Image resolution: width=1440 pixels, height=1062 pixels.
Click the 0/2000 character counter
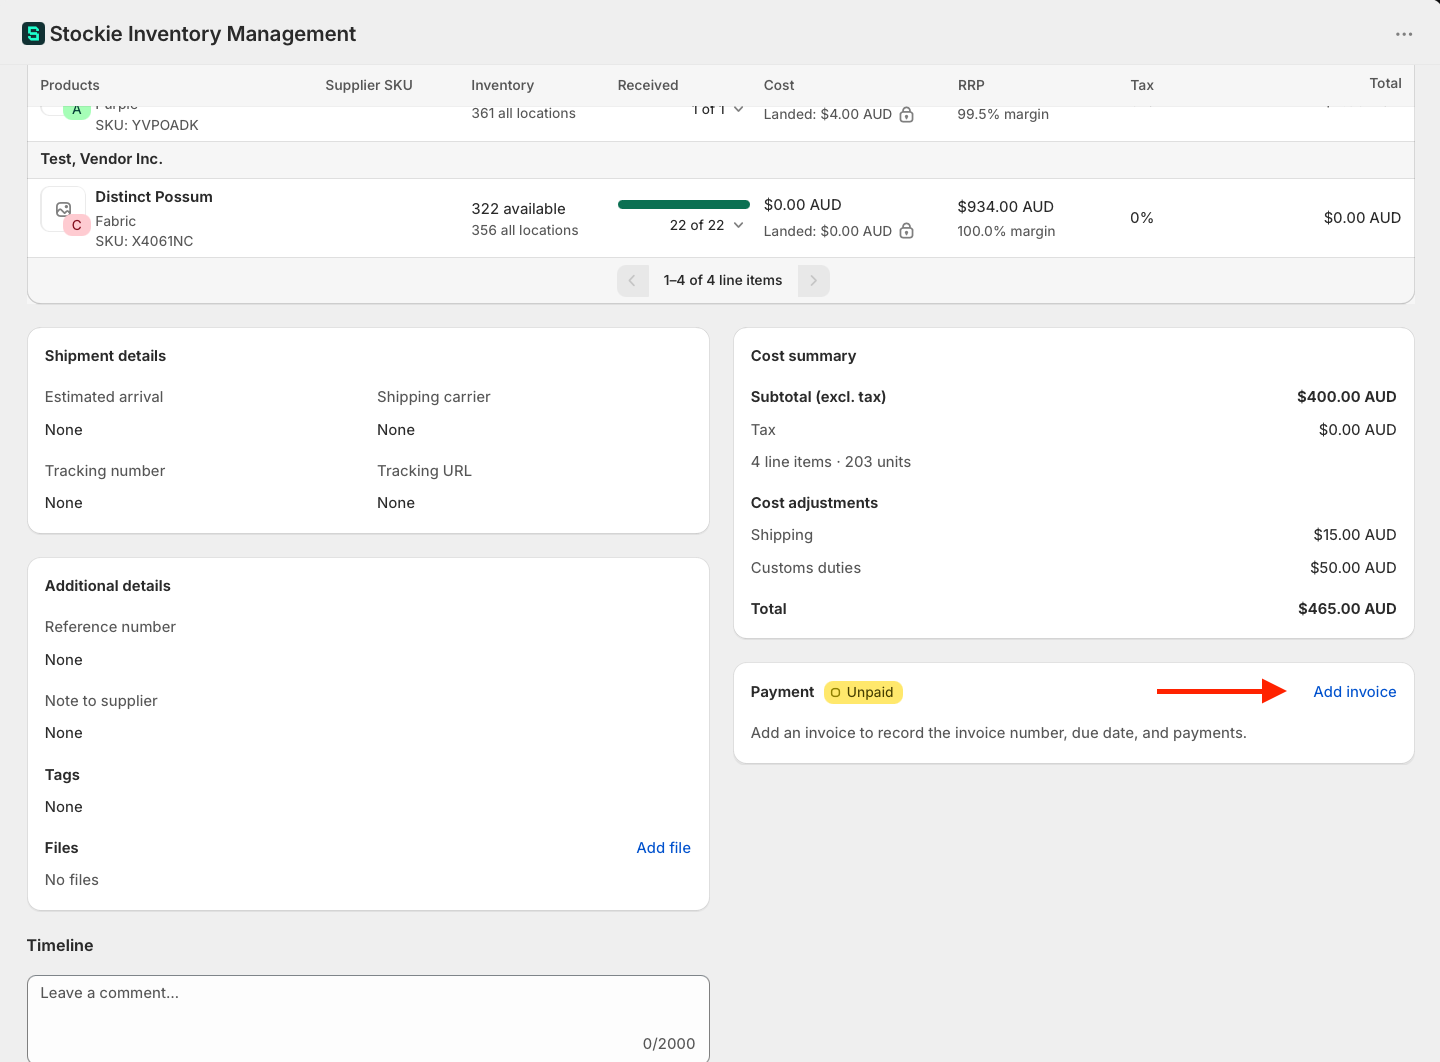coord(669,1044)
